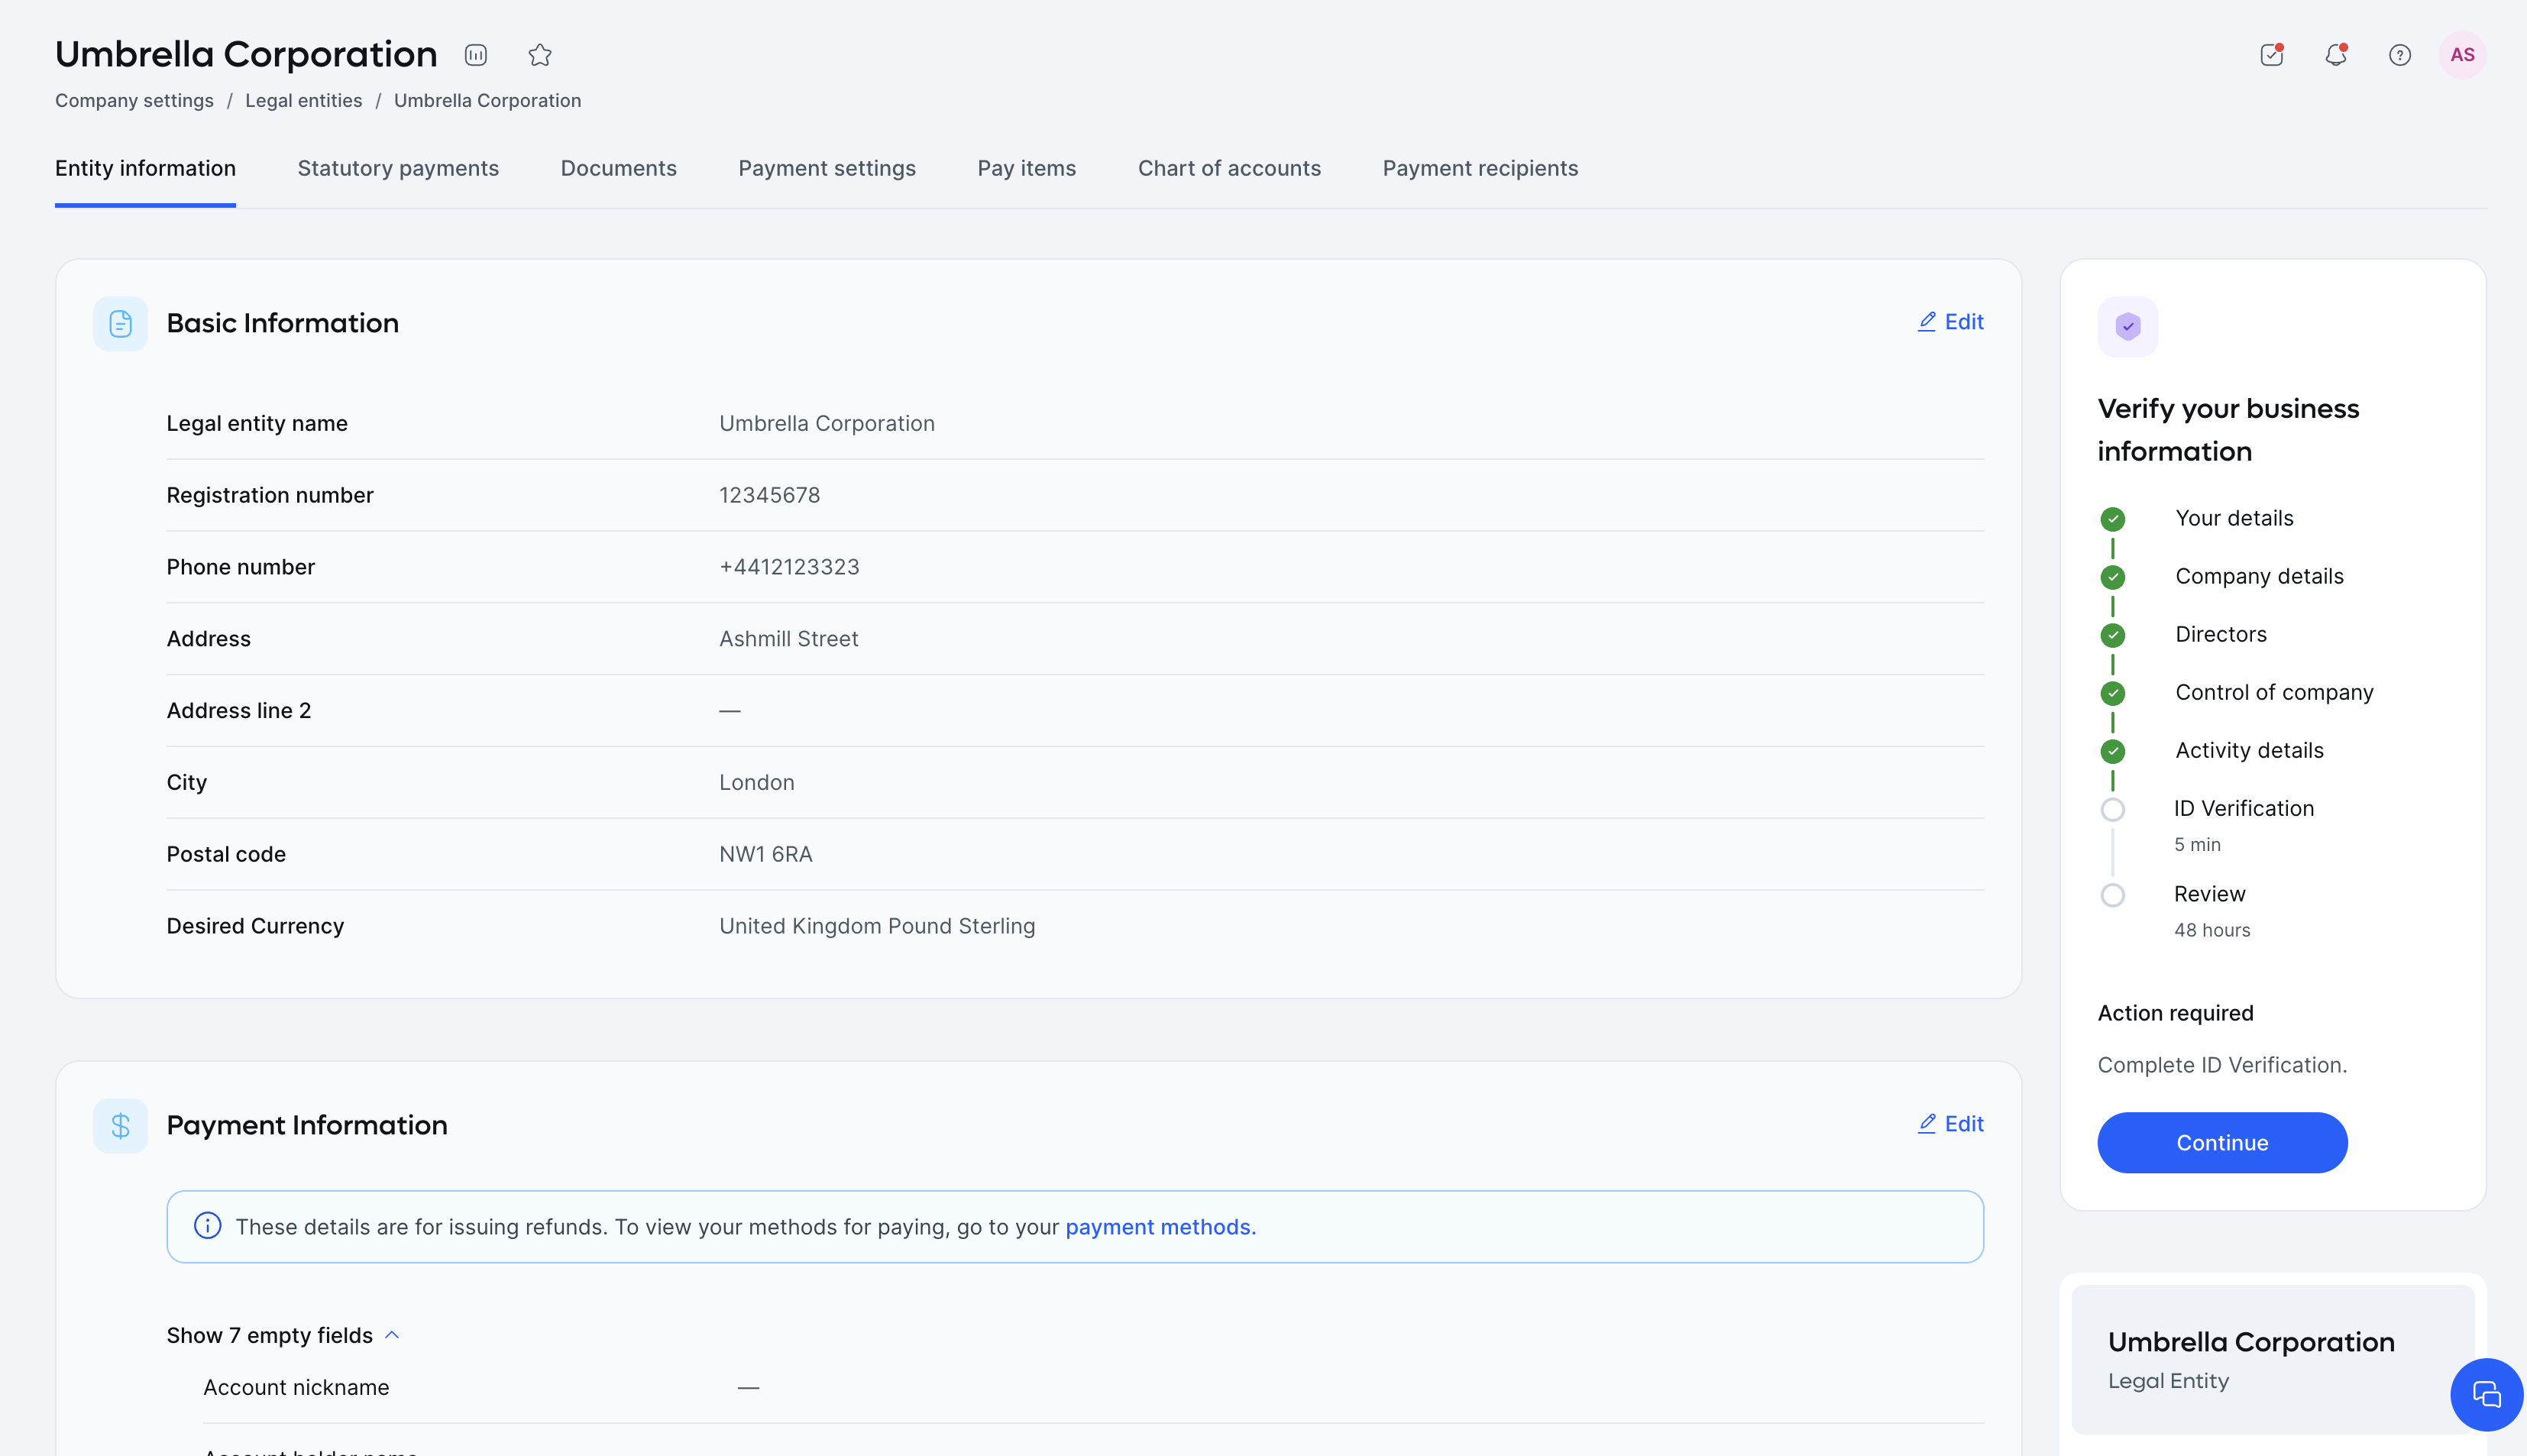The image size is (2527, 1456).
Task: Click the Directors green checkmark
Action: (x=2113, y=635)
